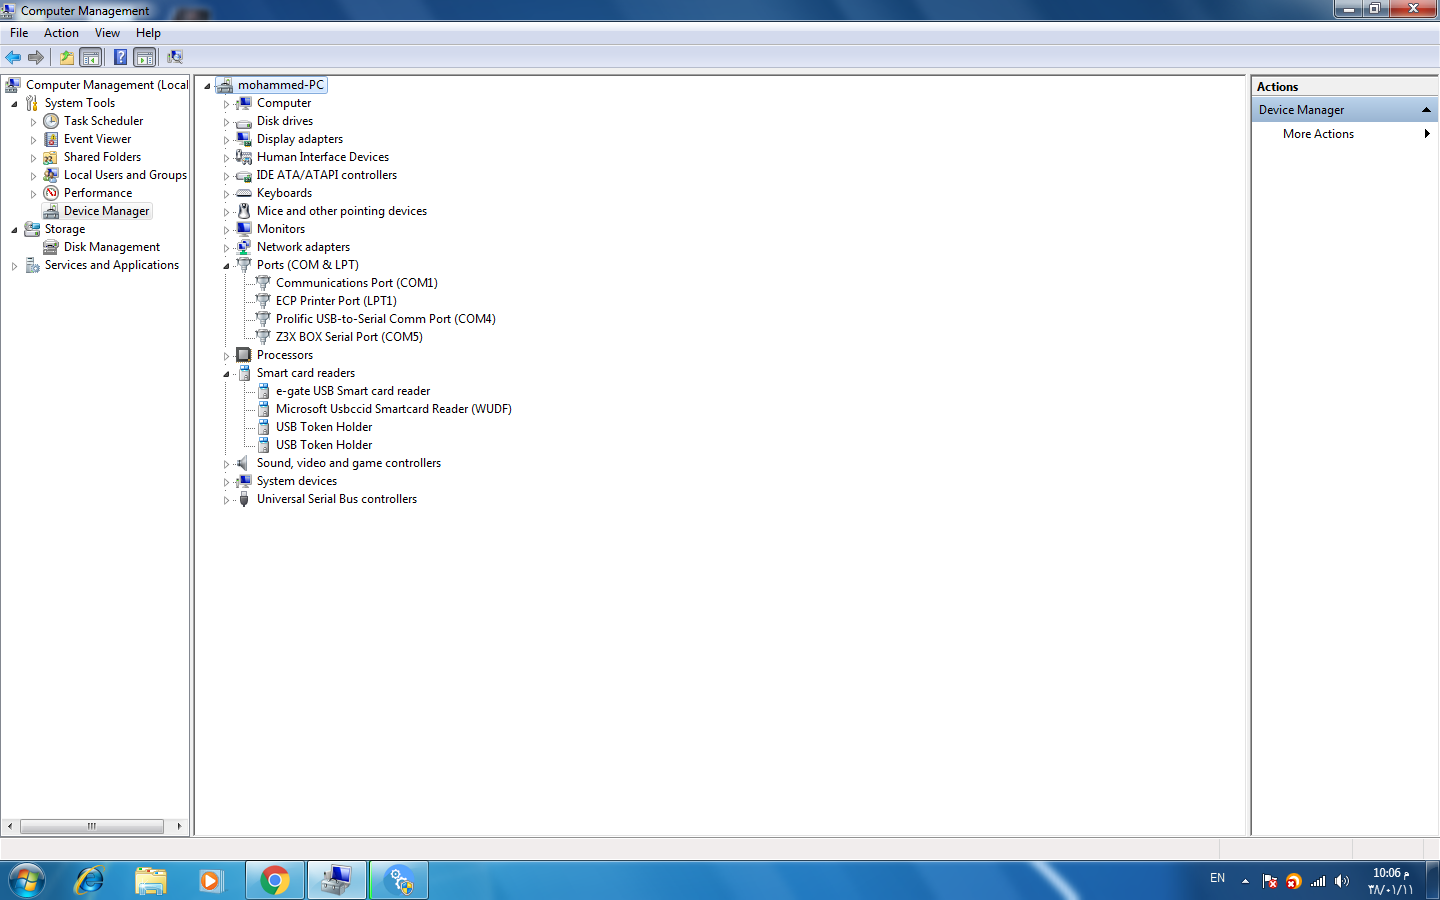Open the Action menu

point(61,33)
